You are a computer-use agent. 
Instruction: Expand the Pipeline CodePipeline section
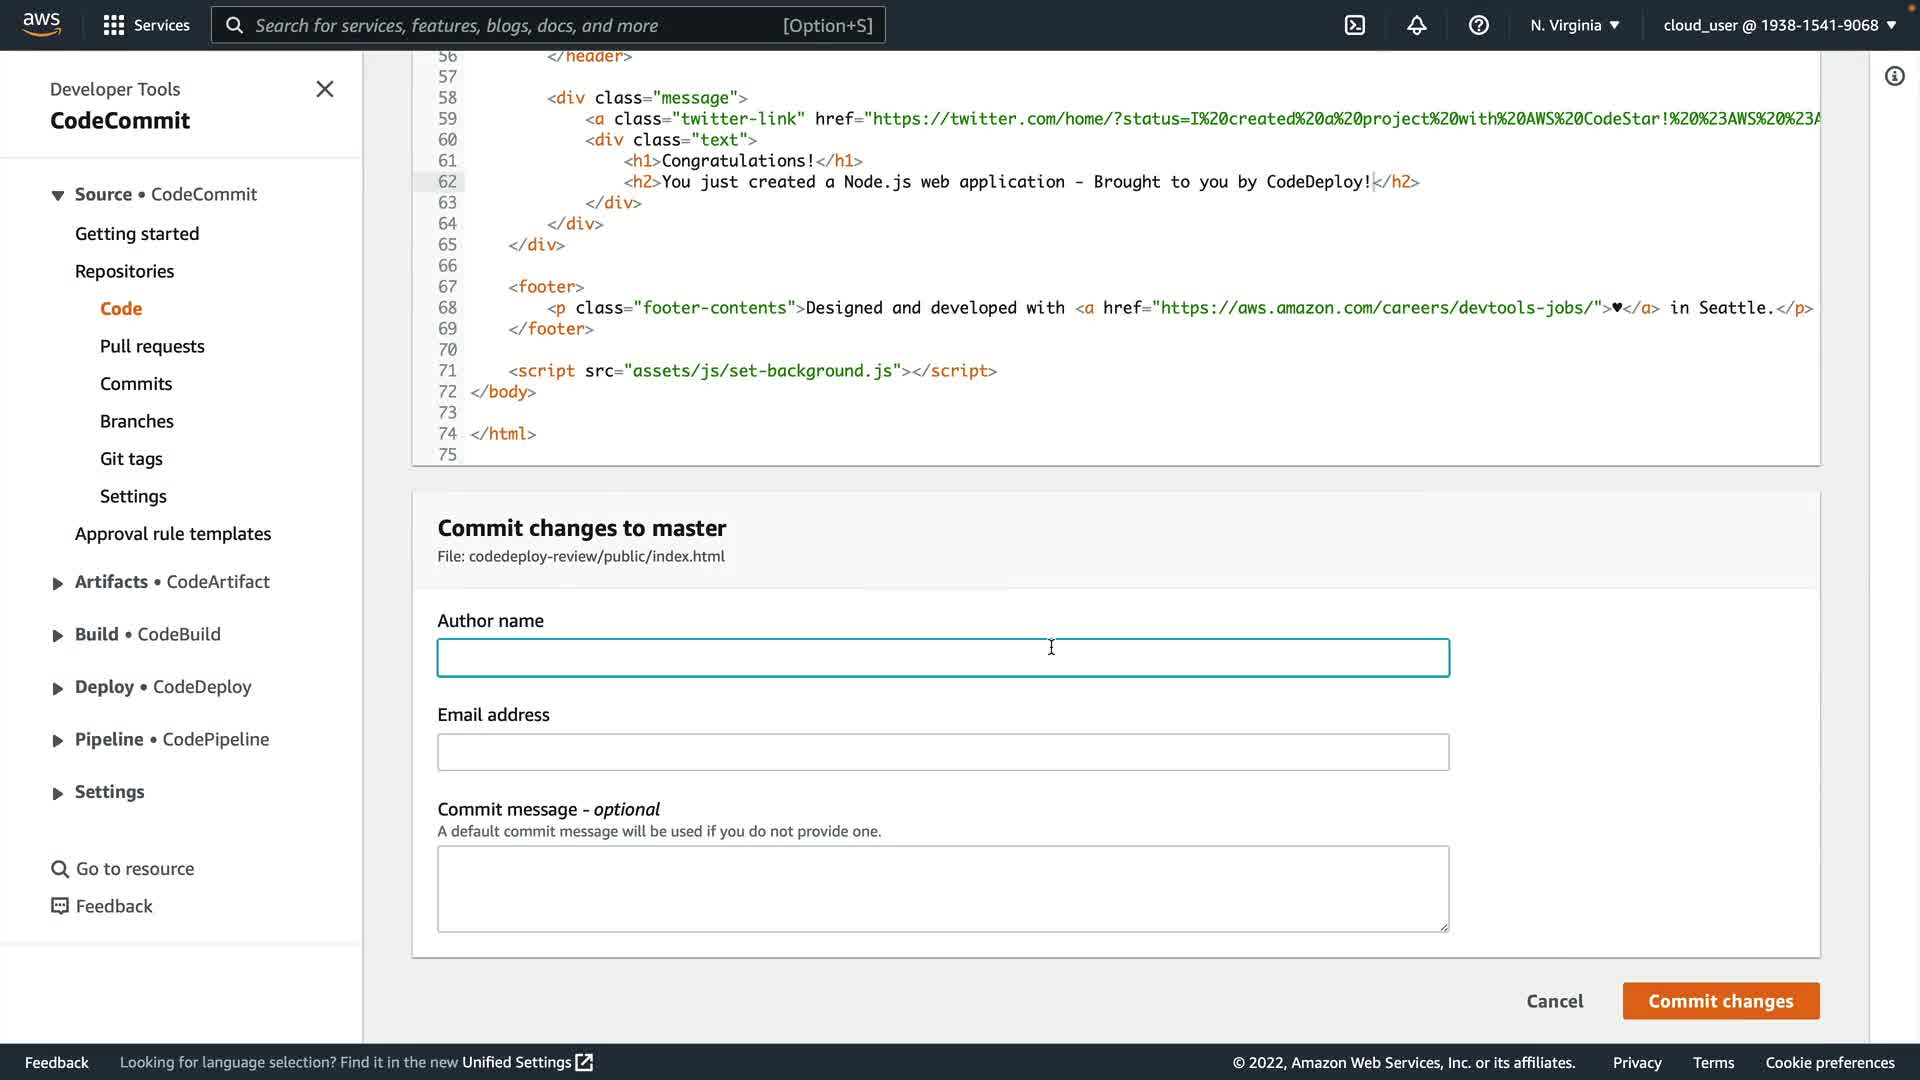pyautogui.click(x=58, y=740)
